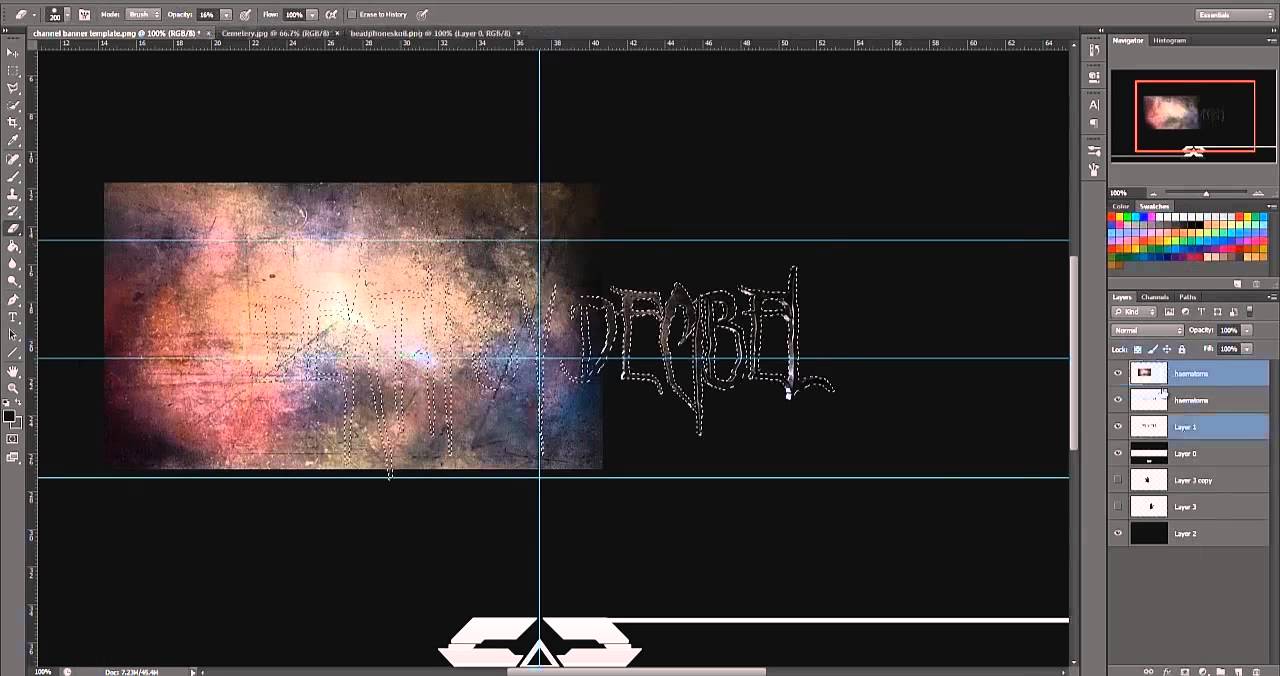1280x676 pixels.
Task: Switch to beadphoneskull.png document tab
Action: coord(428,33)
